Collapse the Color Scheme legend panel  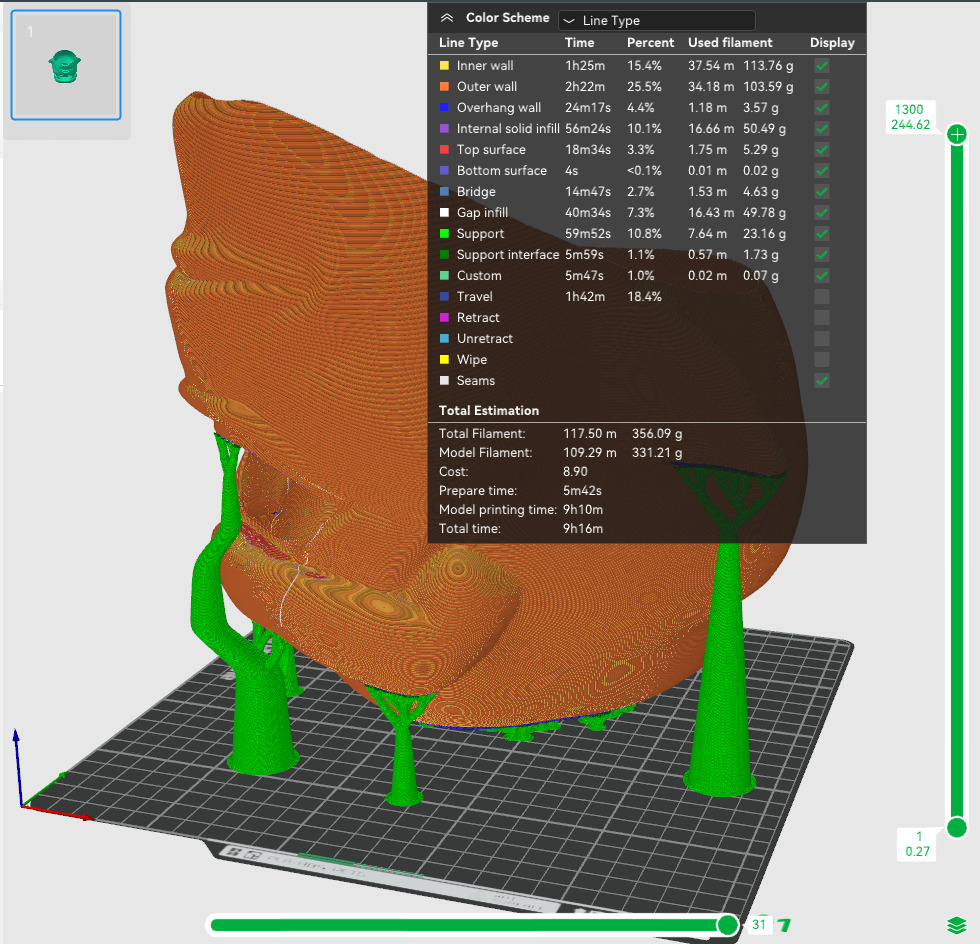coord(446,18)
